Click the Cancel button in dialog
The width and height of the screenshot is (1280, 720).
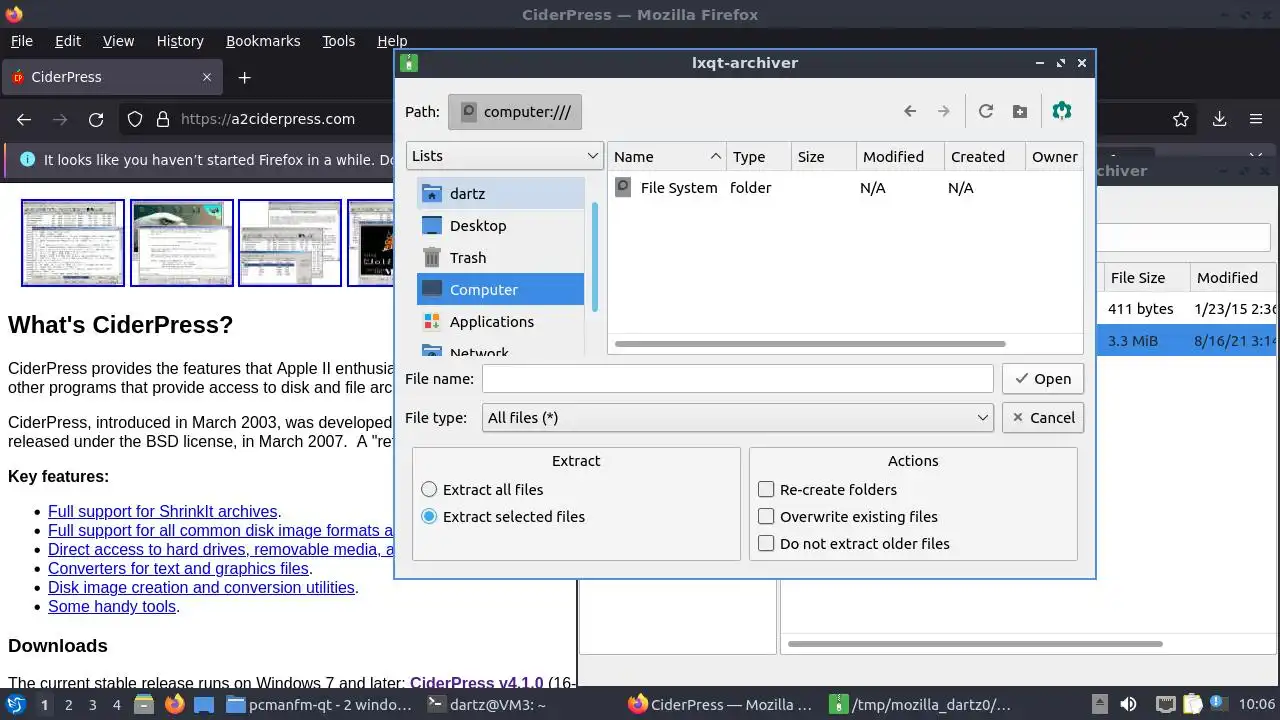click(1042, 418)
